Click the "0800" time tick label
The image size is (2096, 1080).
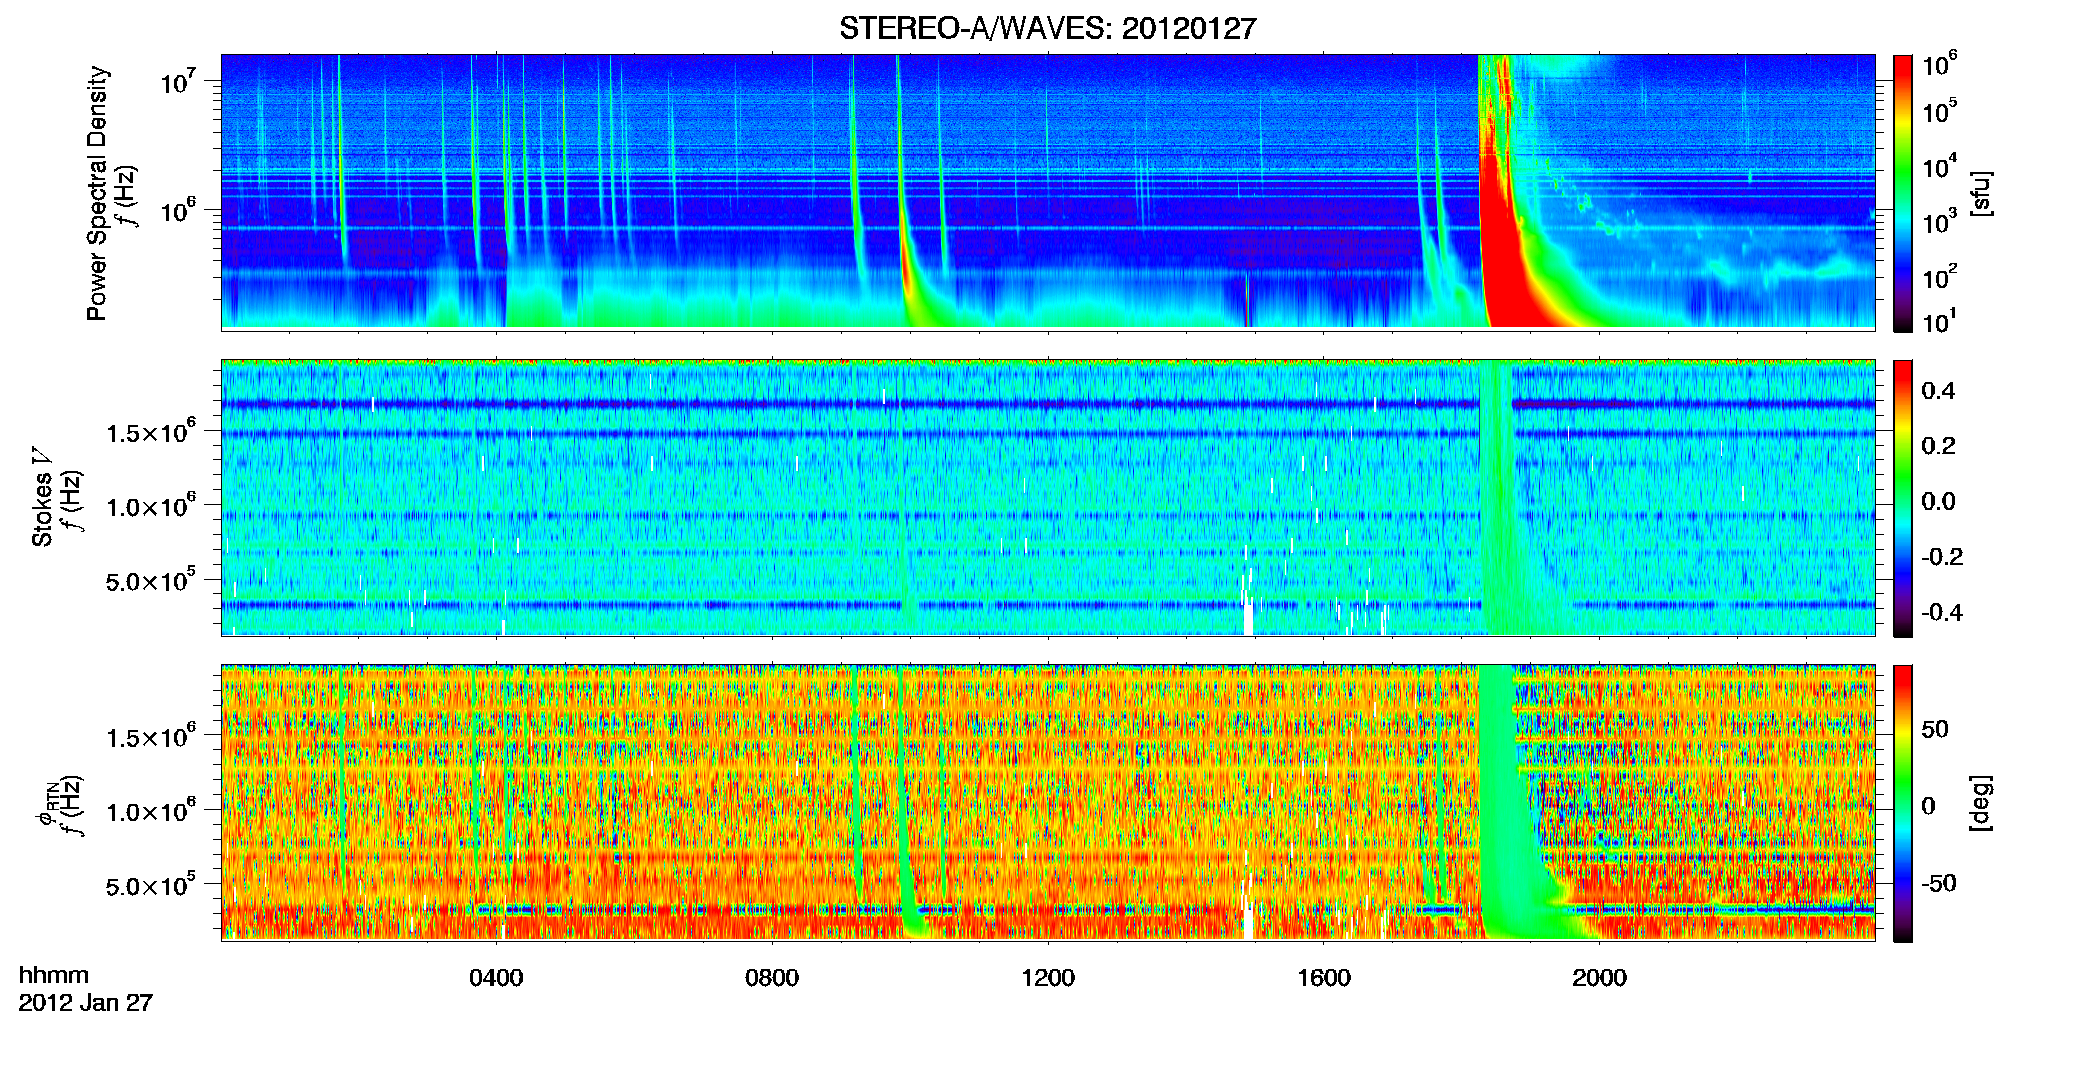[x=772, y=977]
